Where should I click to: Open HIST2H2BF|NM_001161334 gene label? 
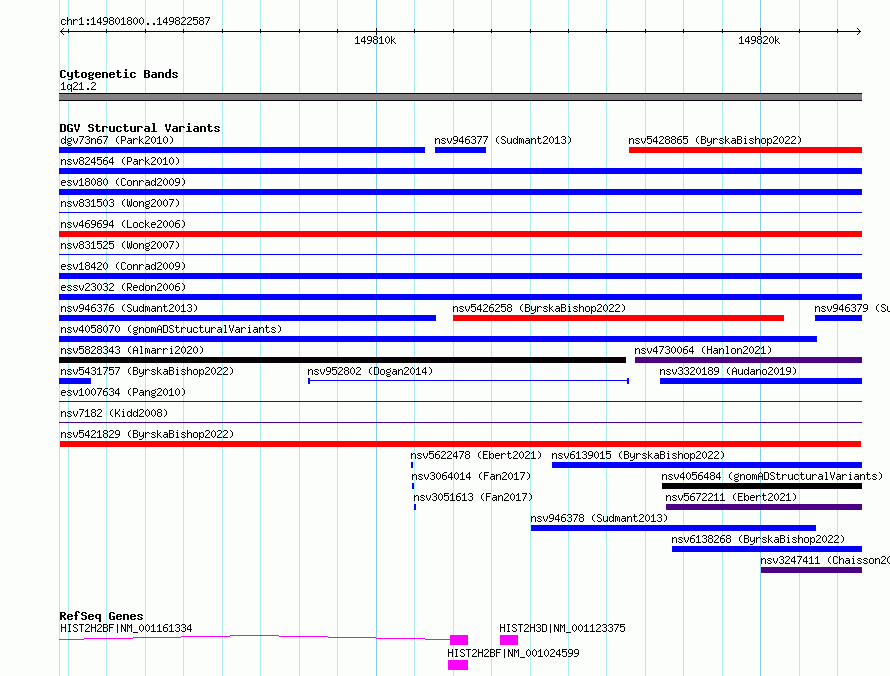click(x=126, y=628)
